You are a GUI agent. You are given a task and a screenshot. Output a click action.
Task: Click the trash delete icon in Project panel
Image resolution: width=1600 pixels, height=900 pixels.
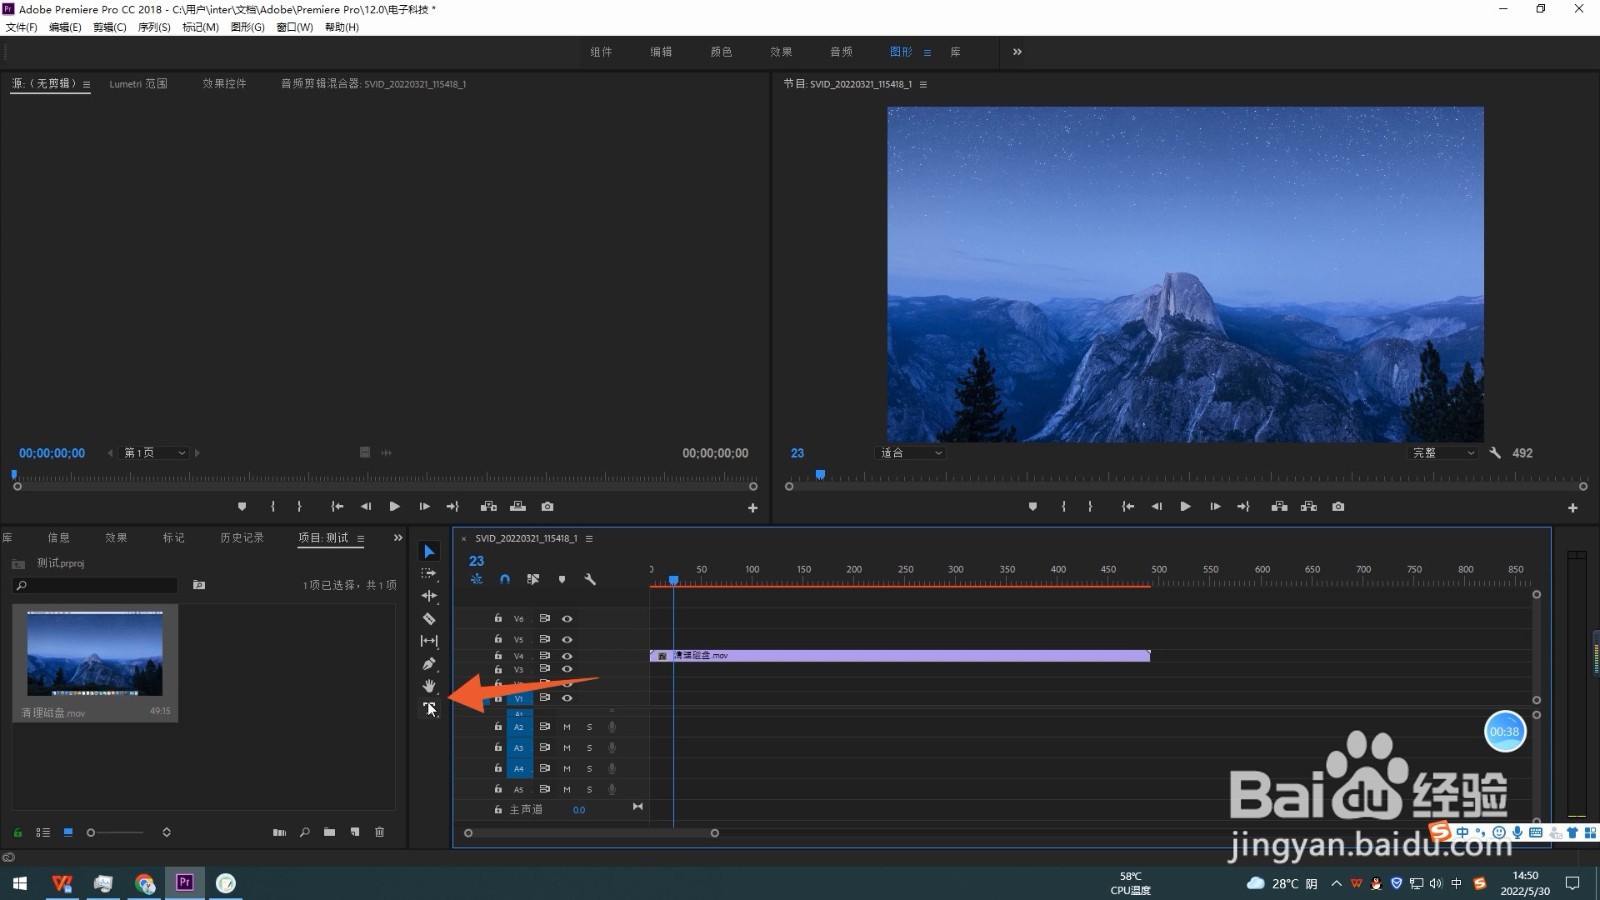379,832
